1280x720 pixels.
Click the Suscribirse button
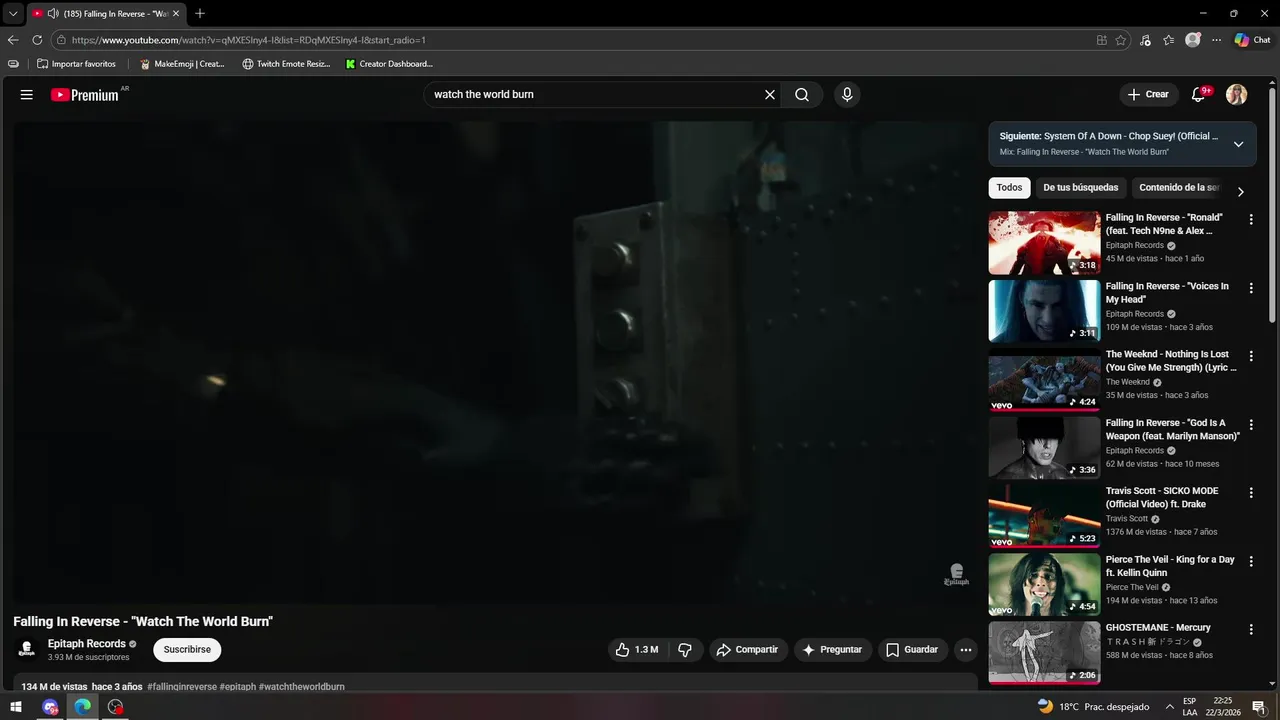187,649
